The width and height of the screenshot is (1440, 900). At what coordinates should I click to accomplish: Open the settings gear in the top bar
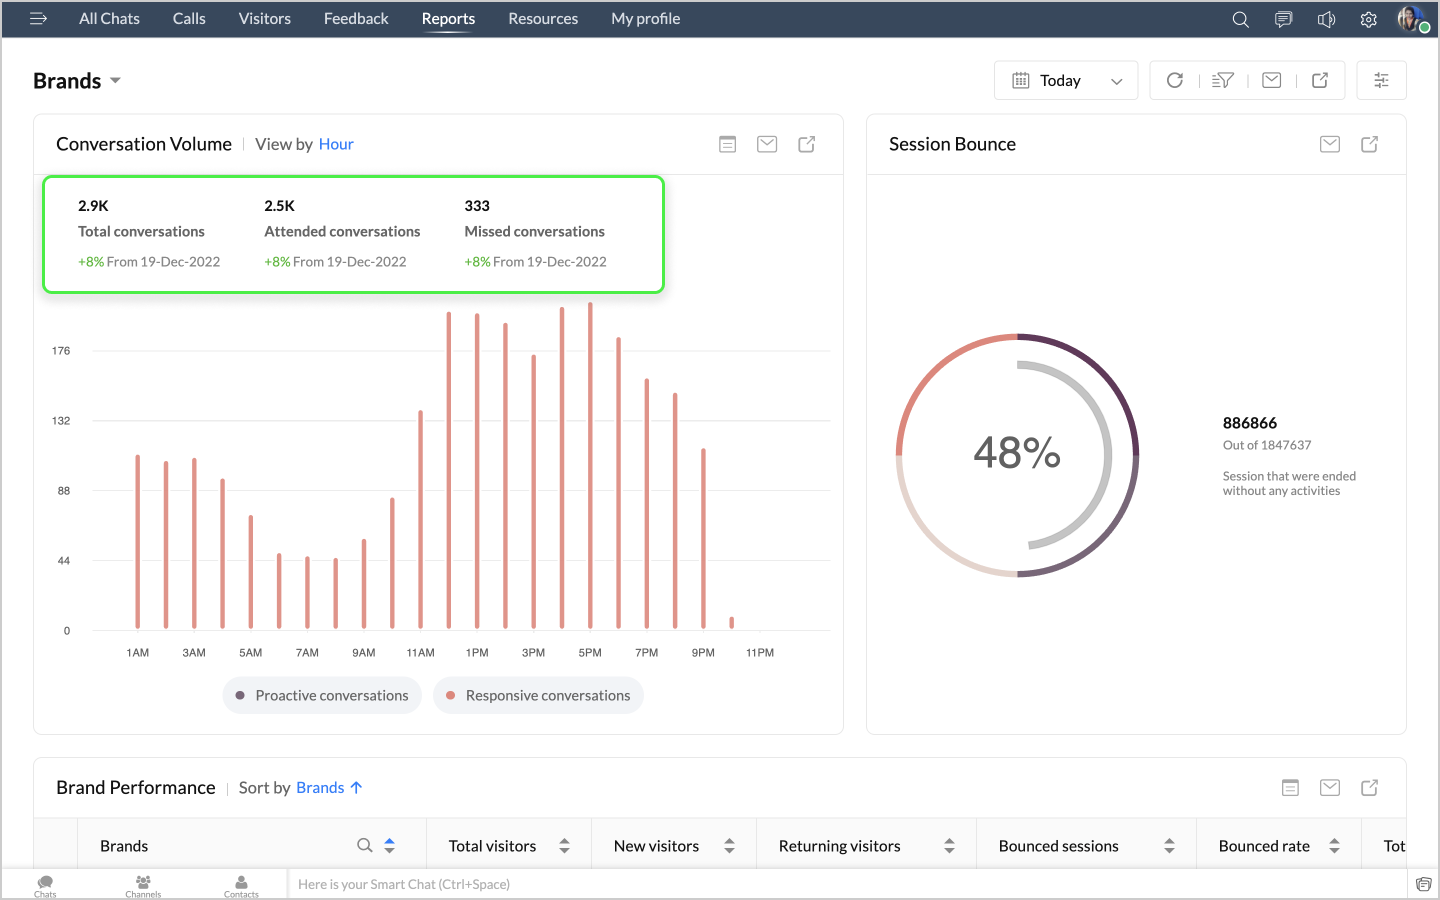coord(1368,19)
